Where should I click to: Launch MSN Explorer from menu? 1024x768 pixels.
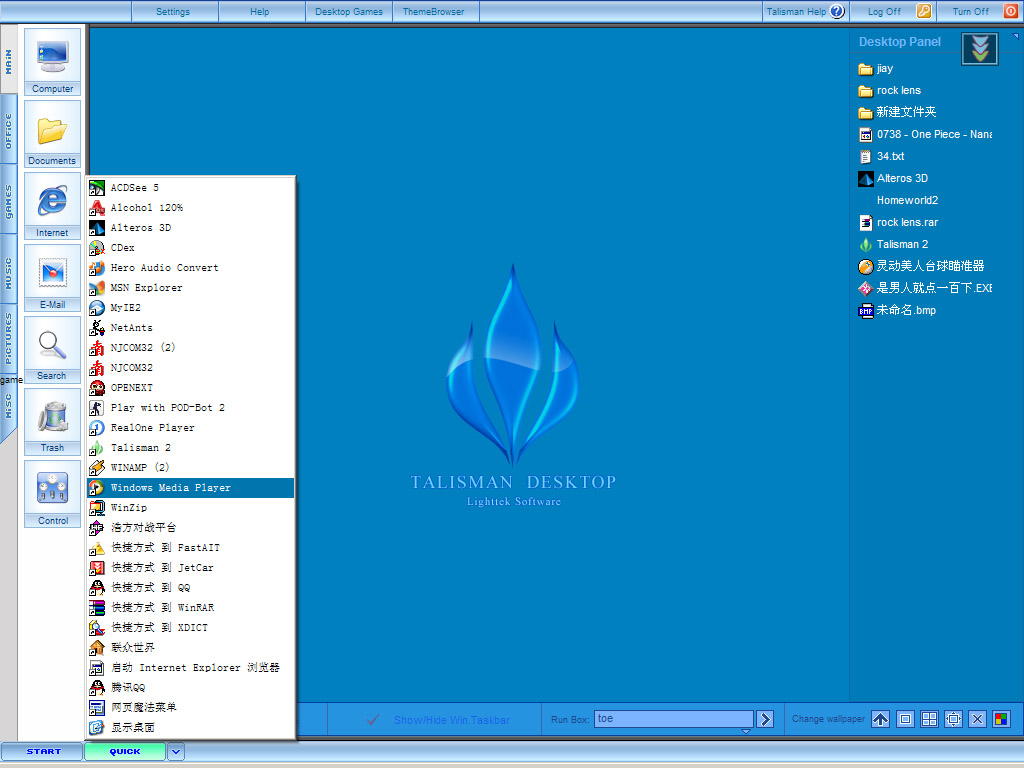tap(191, 287)
